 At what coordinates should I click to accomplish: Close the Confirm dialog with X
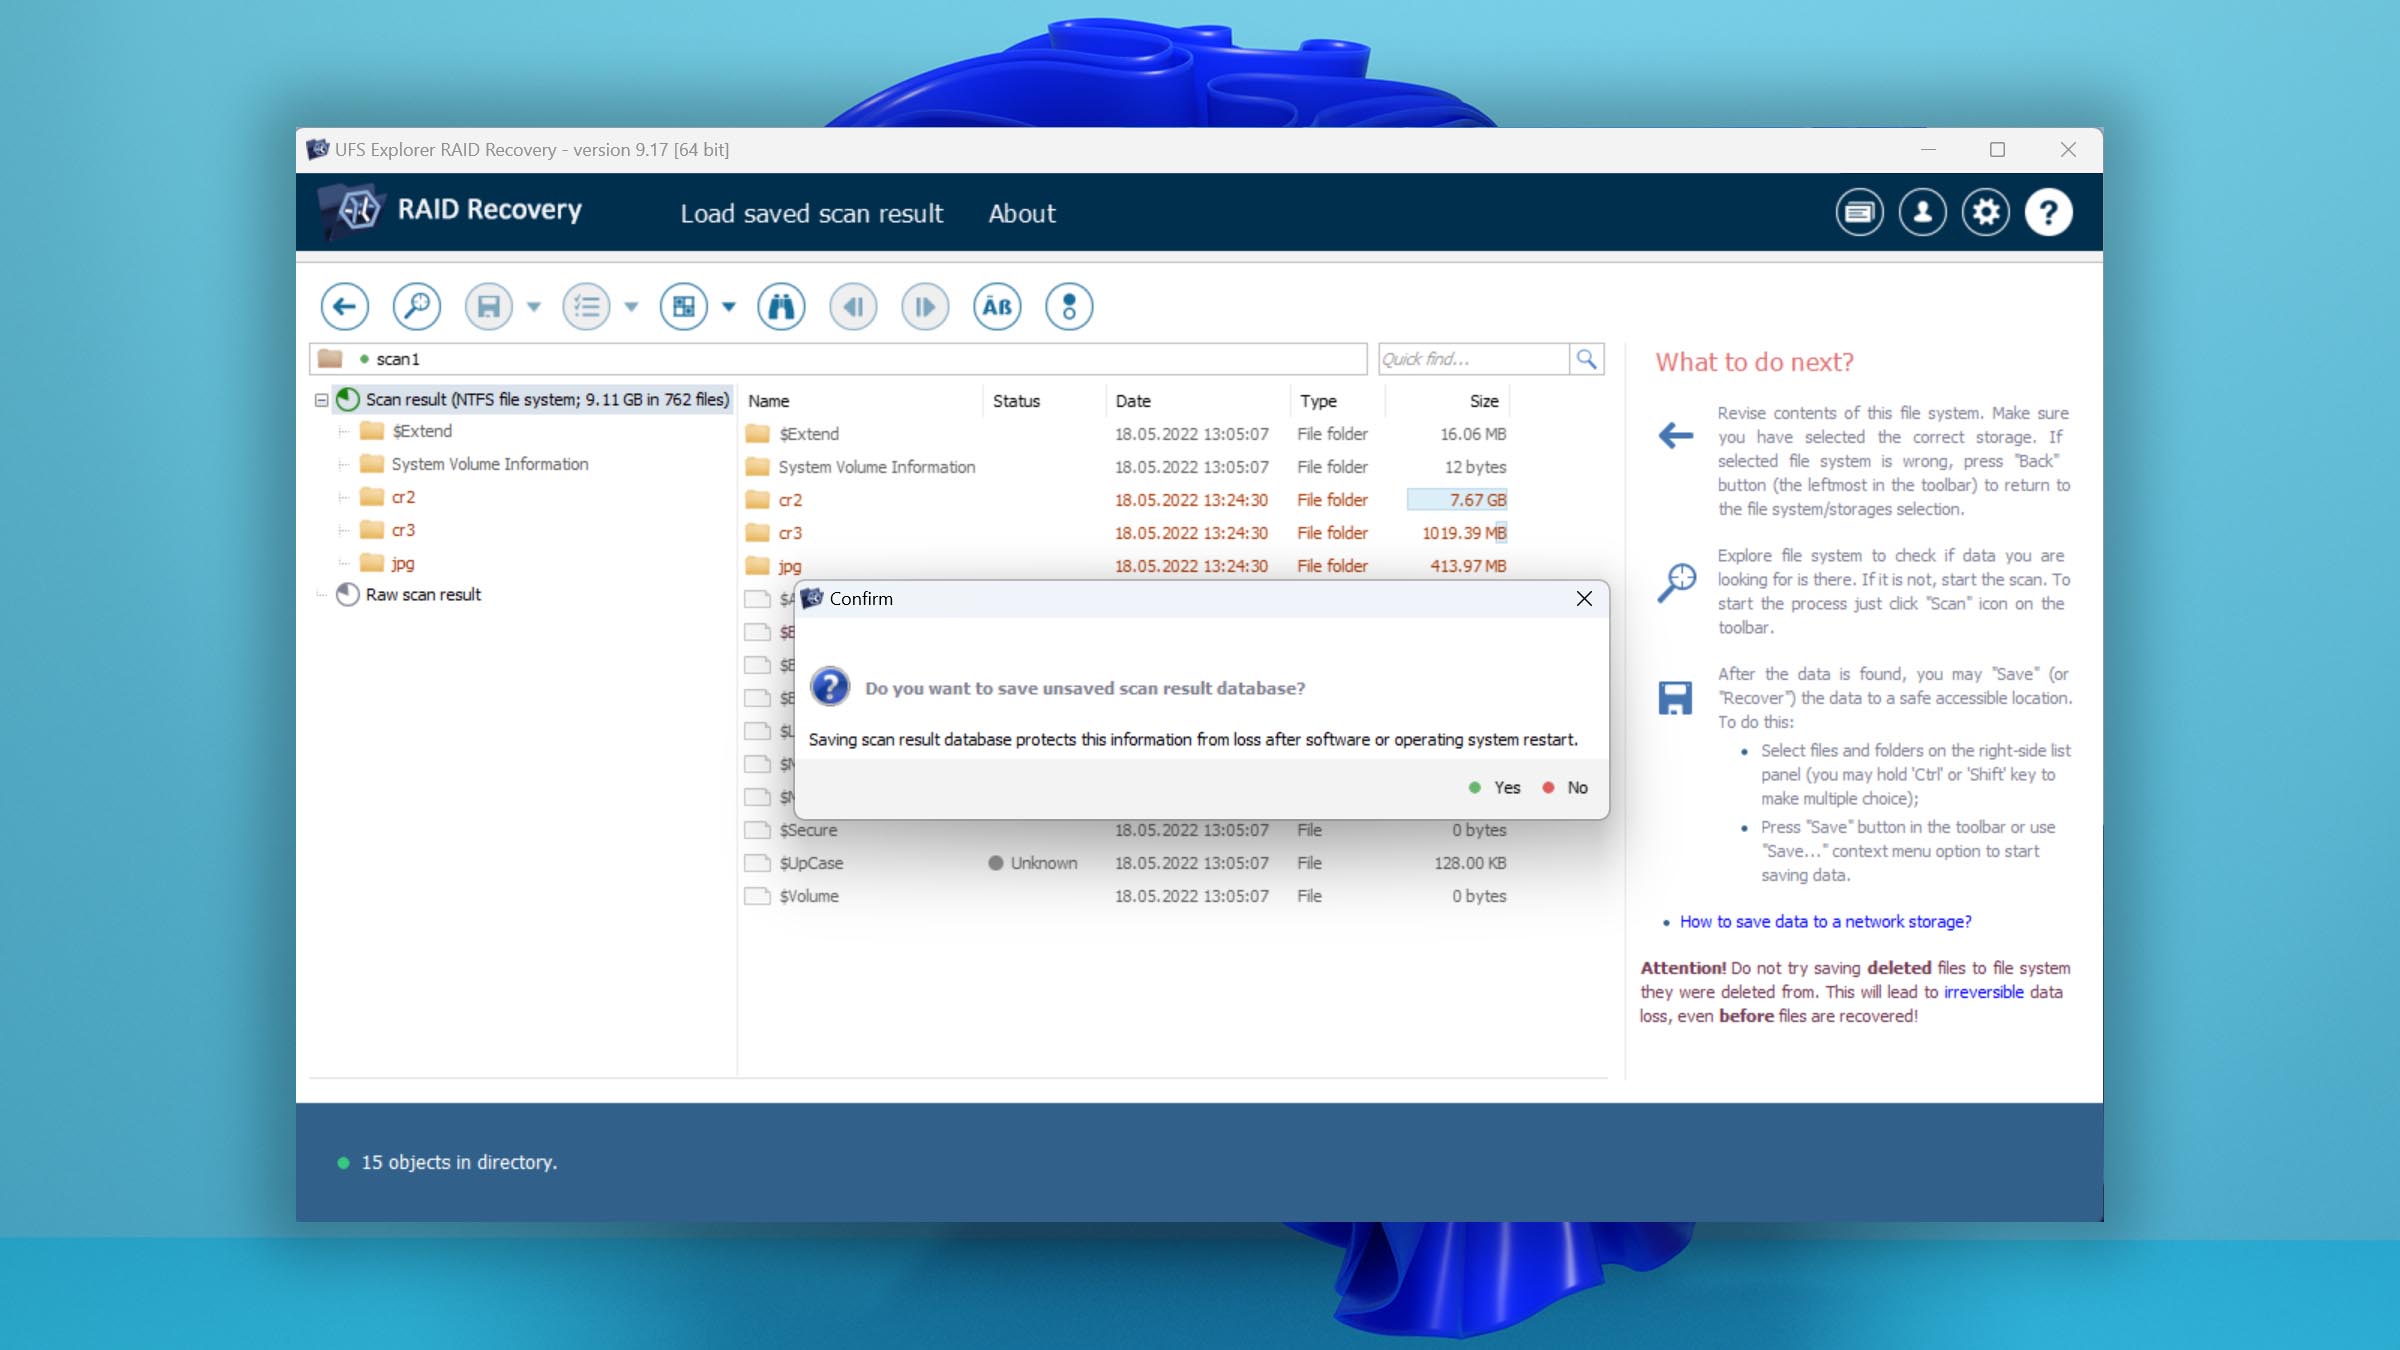pos(1584,598)
